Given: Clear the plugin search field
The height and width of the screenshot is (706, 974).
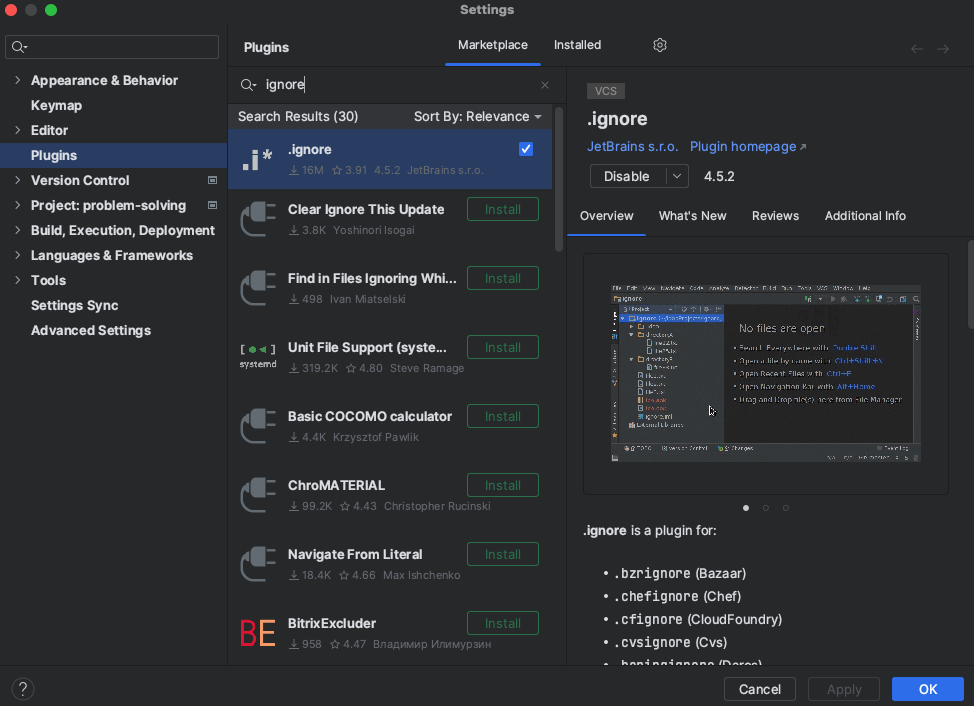Looking at the screenshot, I should [x=545, y=85].
